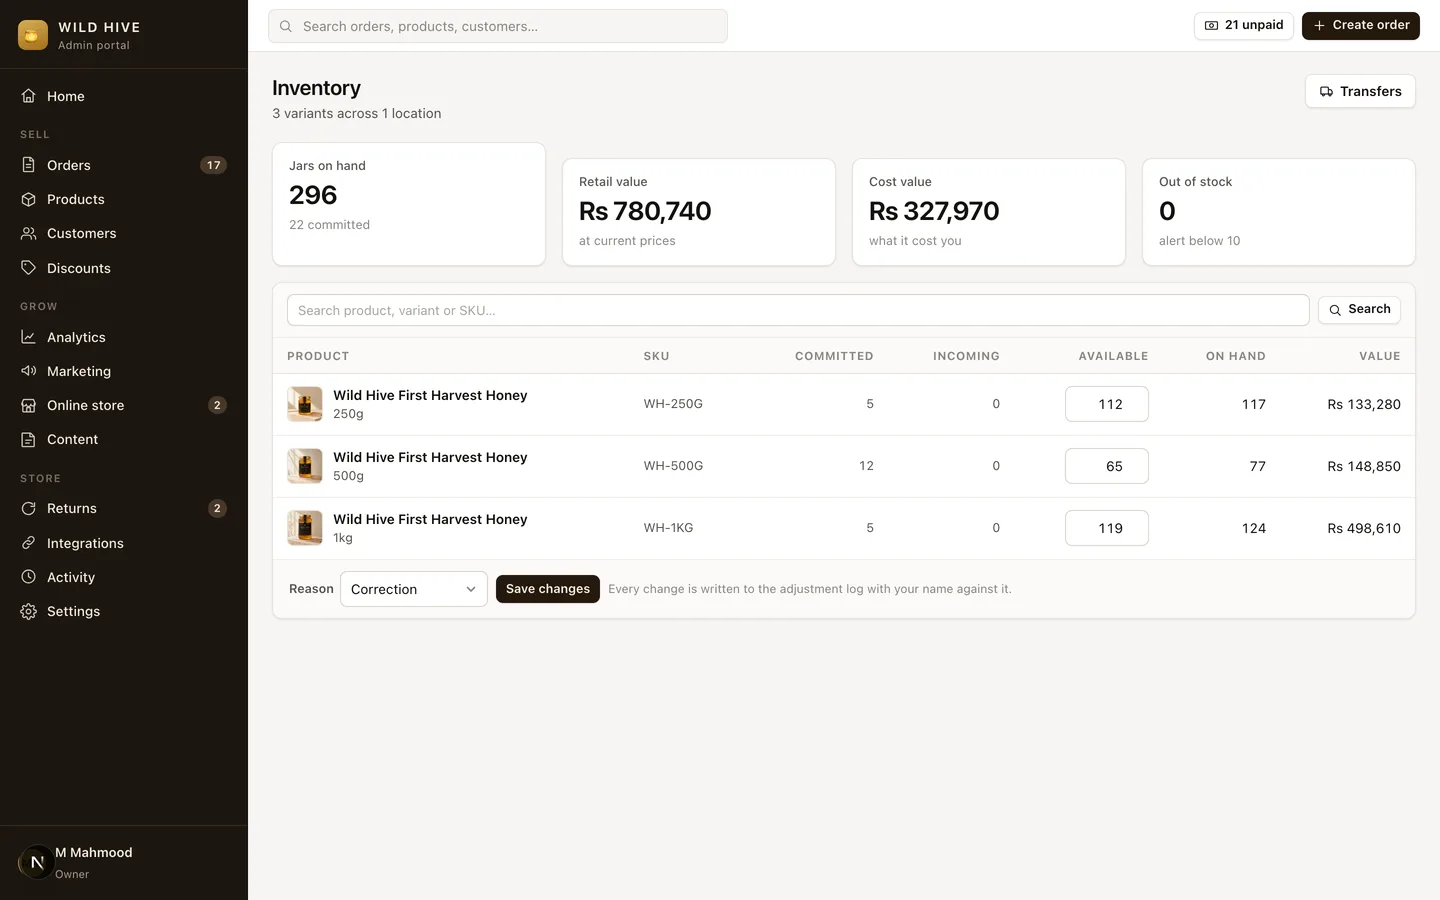Click the Content page icon
The height and width of the screenshot is (900, 1440).
click(x=29, y=439)
